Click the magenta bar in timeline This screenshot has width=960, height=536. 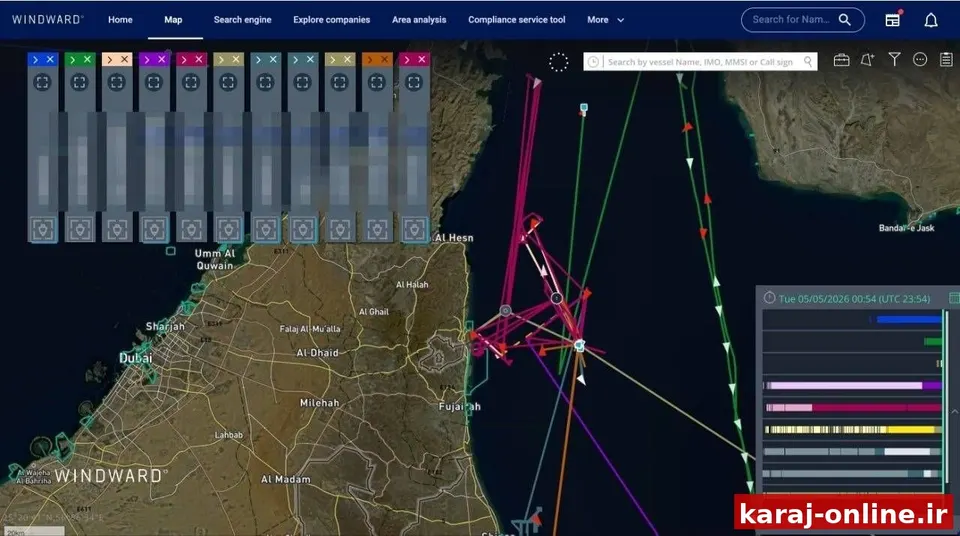(853, 407)
